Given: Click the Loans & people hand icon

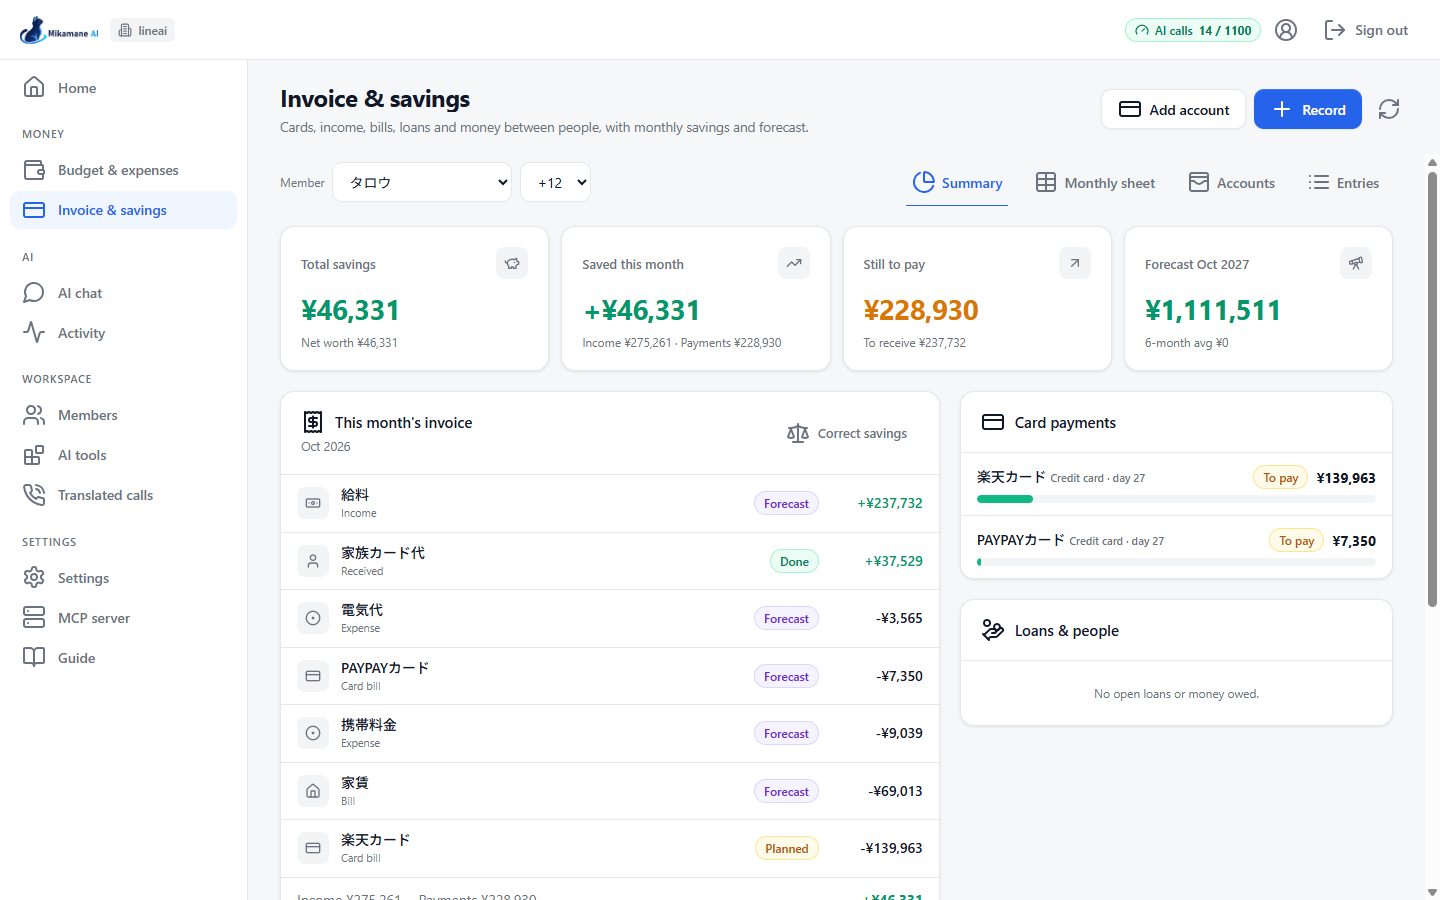Looking at the screenshot, I should (x=993, y=630).
